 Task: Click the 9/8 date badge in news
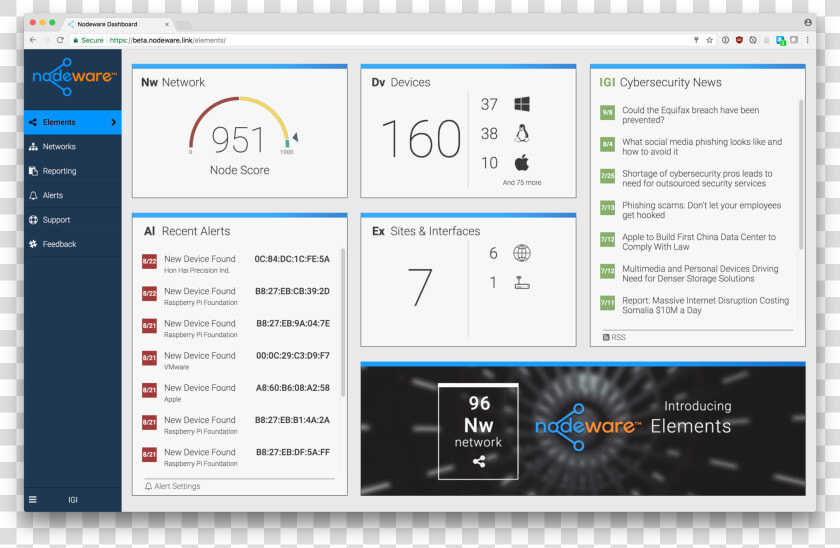[607, 112]
